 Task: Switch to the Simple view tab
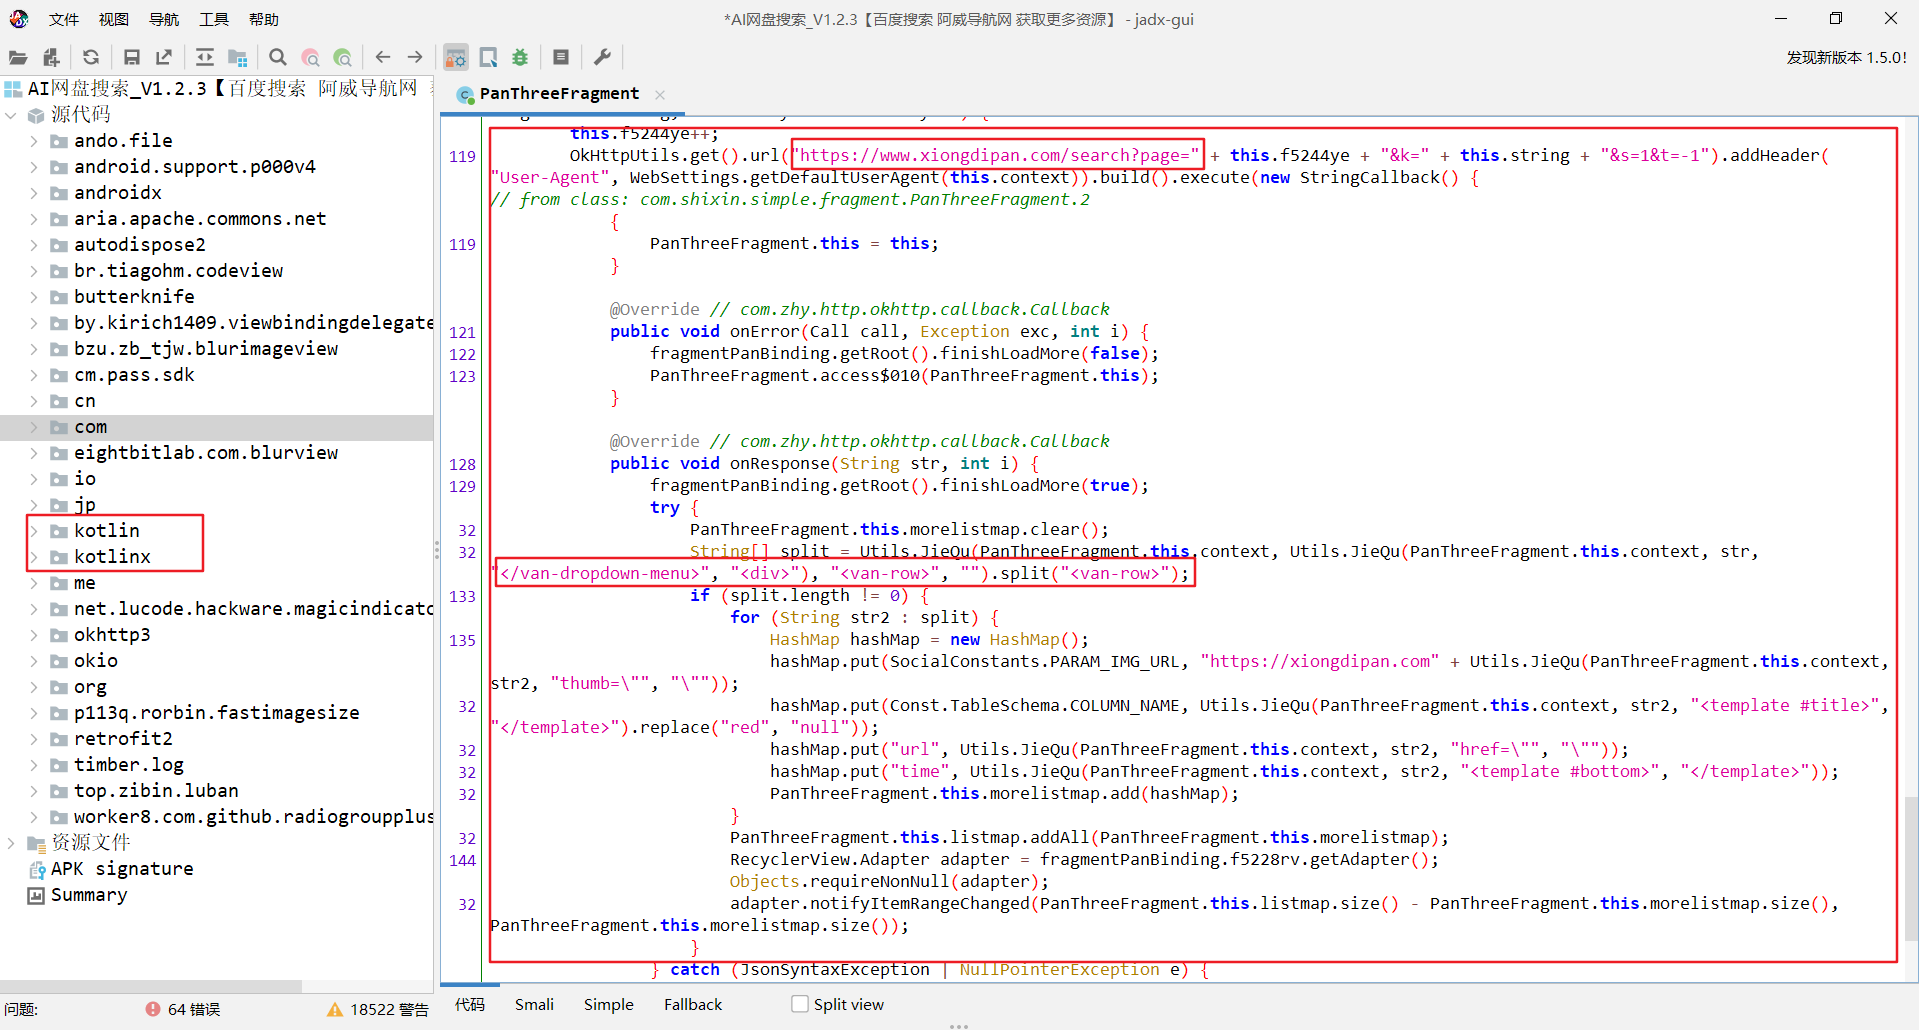608,1004
